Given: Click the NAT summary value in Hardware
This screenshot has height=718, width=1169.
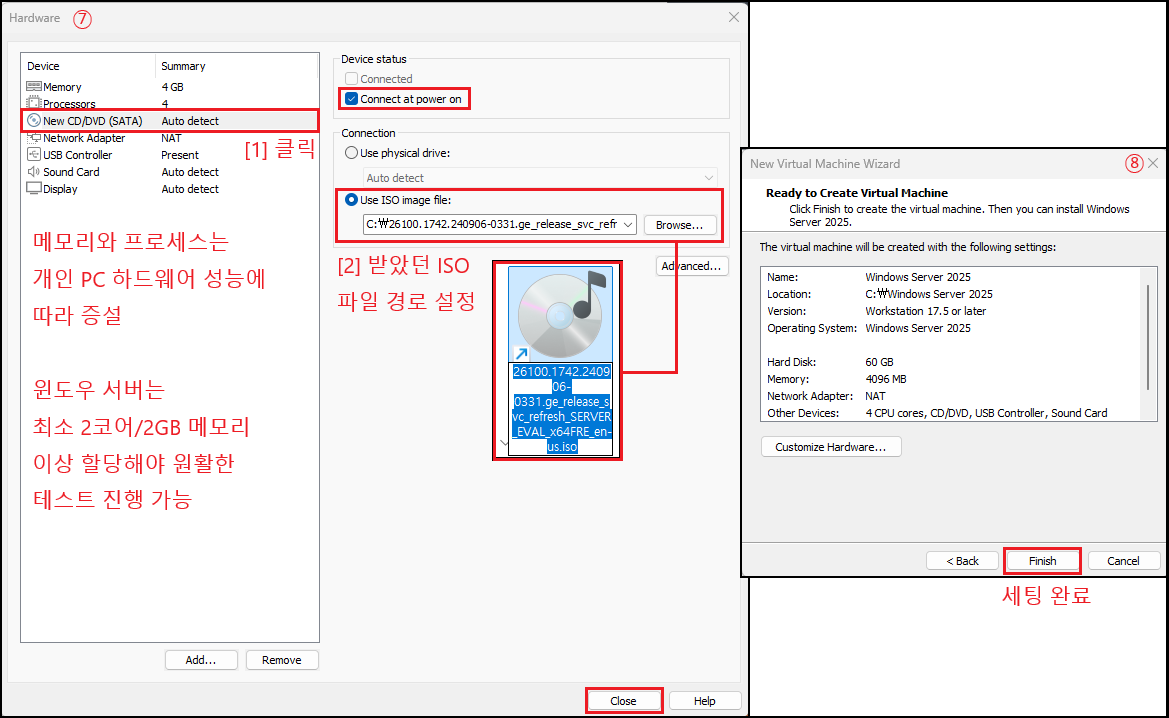Looking at the screenshot, I should [x=171, y=138].
